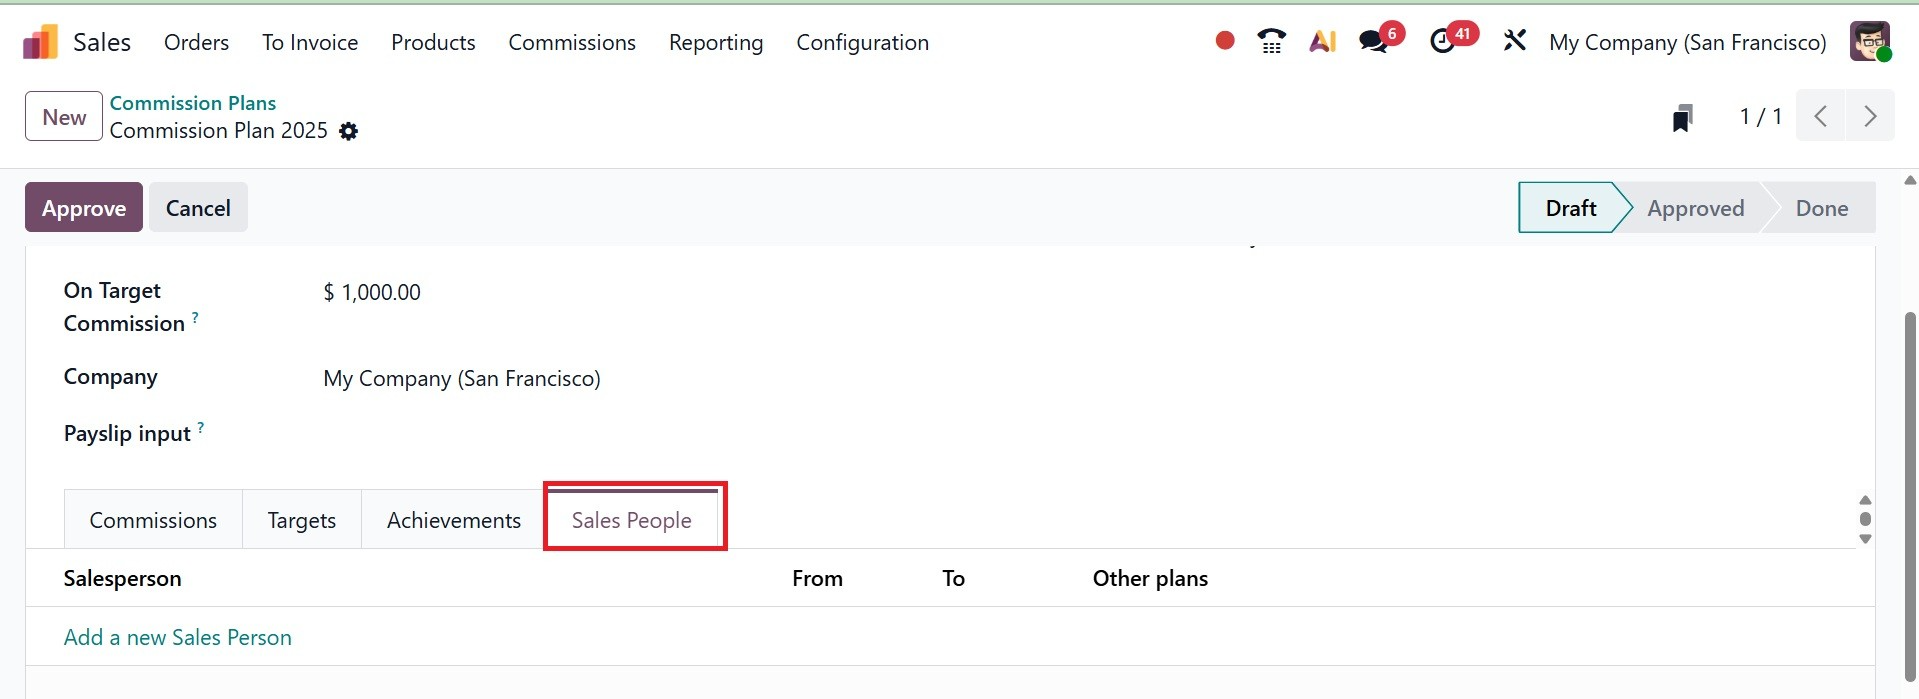The image size is (1919, 699).
Task: Open the gear actions menu beside Commission Plan 2025
Action: click(x=348, y=131)
